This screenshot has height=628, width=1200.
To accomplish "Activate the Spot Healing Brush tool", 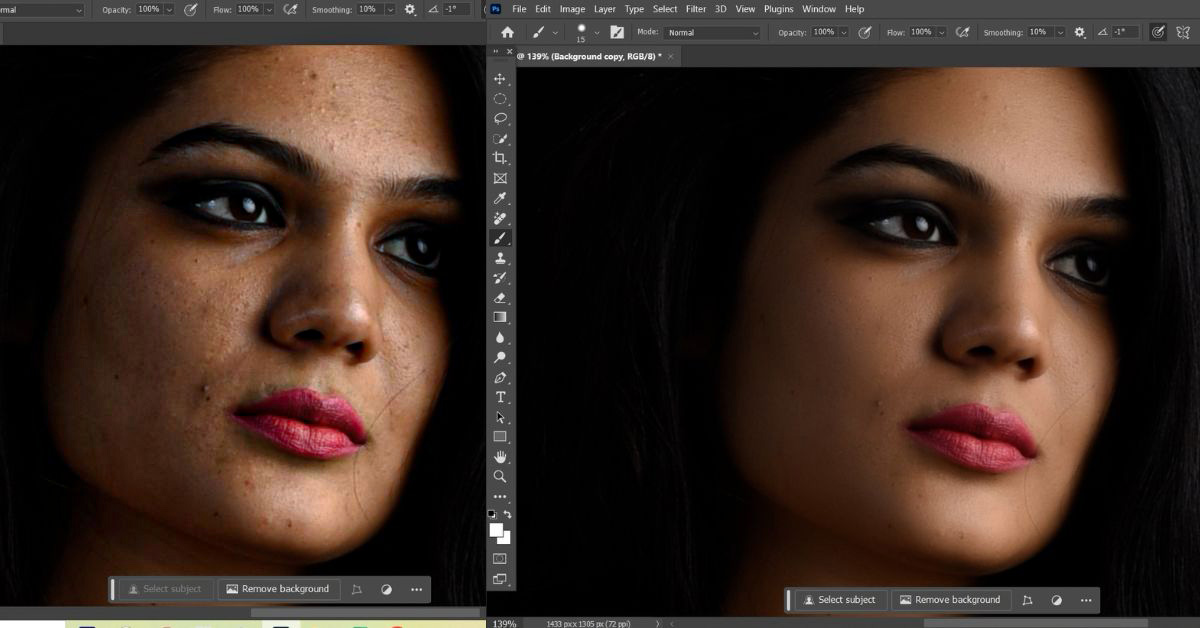I will pyautogui.click(x=500, y=218).
